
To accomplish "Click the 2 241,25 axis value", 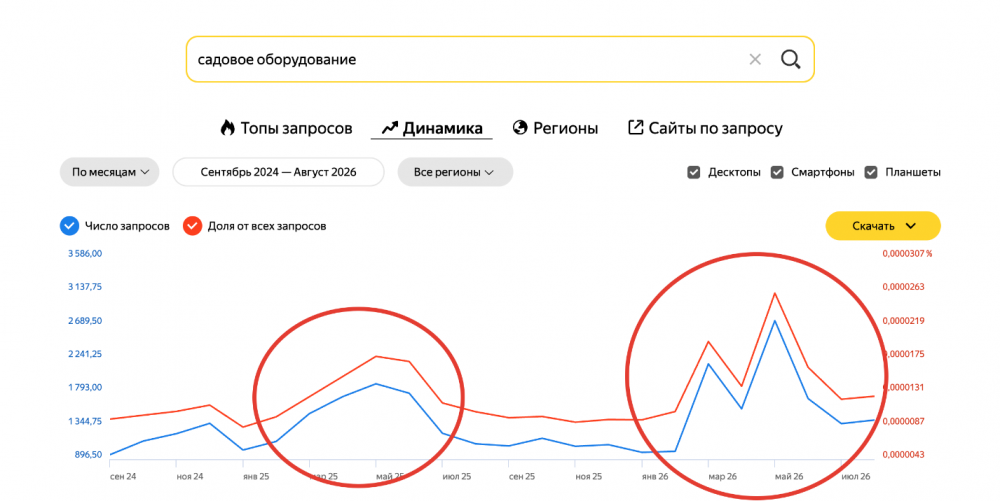I will tap(85, 354).
